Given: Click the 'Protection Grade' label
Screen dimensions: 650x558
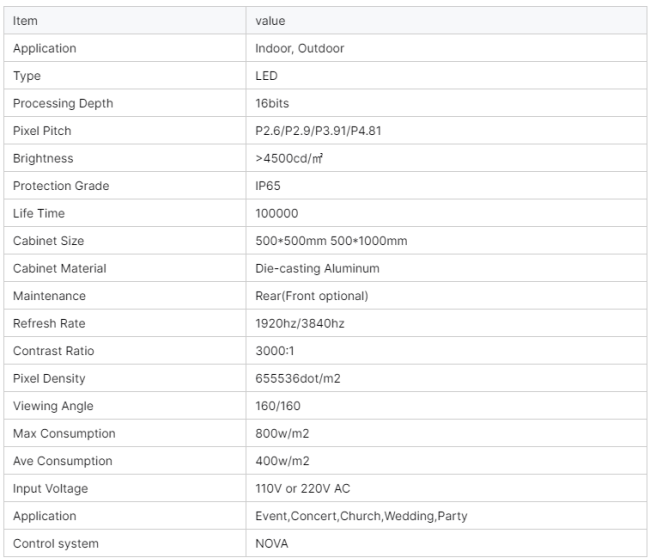Looking at the screenshot, I should coord(61,186).
